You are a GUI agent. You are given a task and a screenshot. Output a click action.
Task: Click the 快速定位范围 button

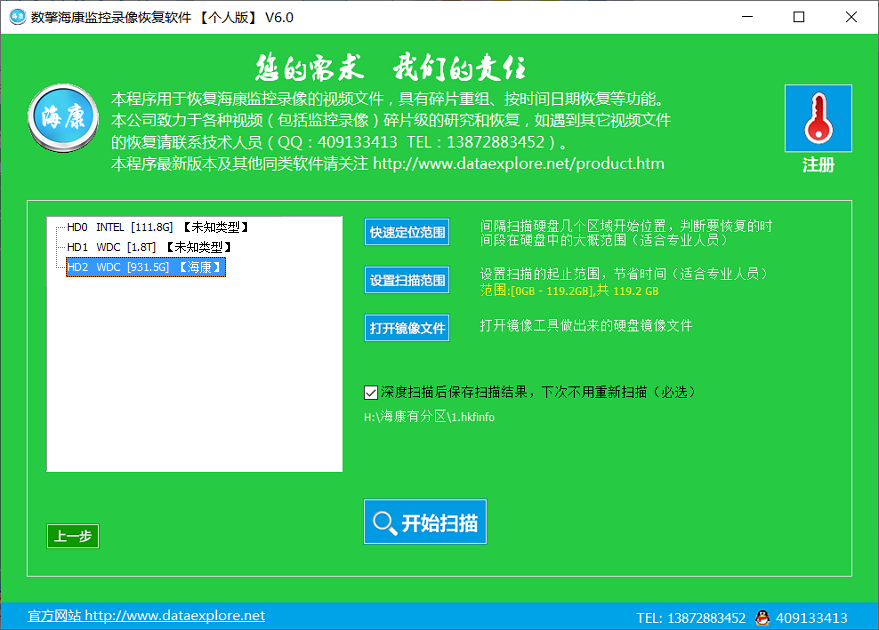tap(407, 232)
